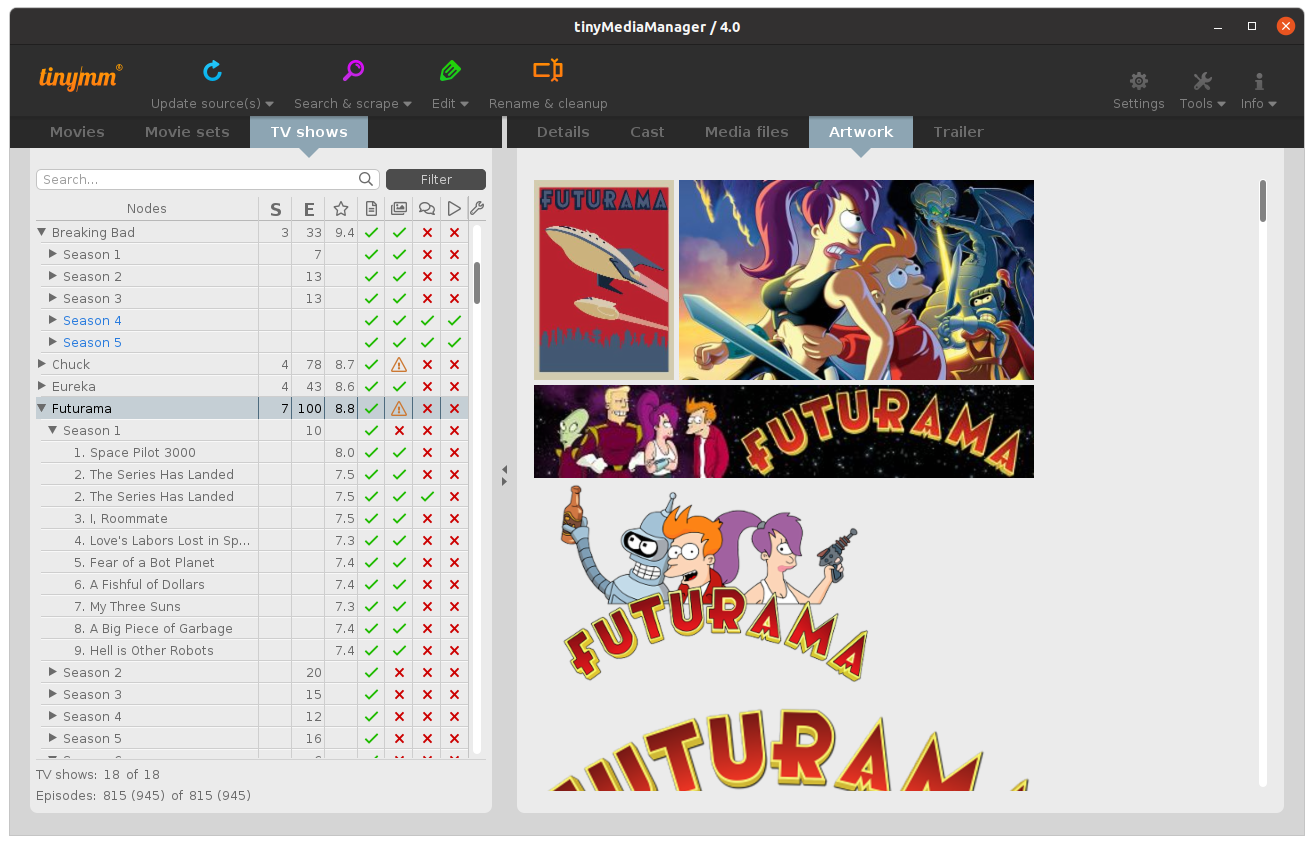This screenshot has width=1314, height=845.
Task: Switch to the Movie sets tab
Action: (187, 132)
